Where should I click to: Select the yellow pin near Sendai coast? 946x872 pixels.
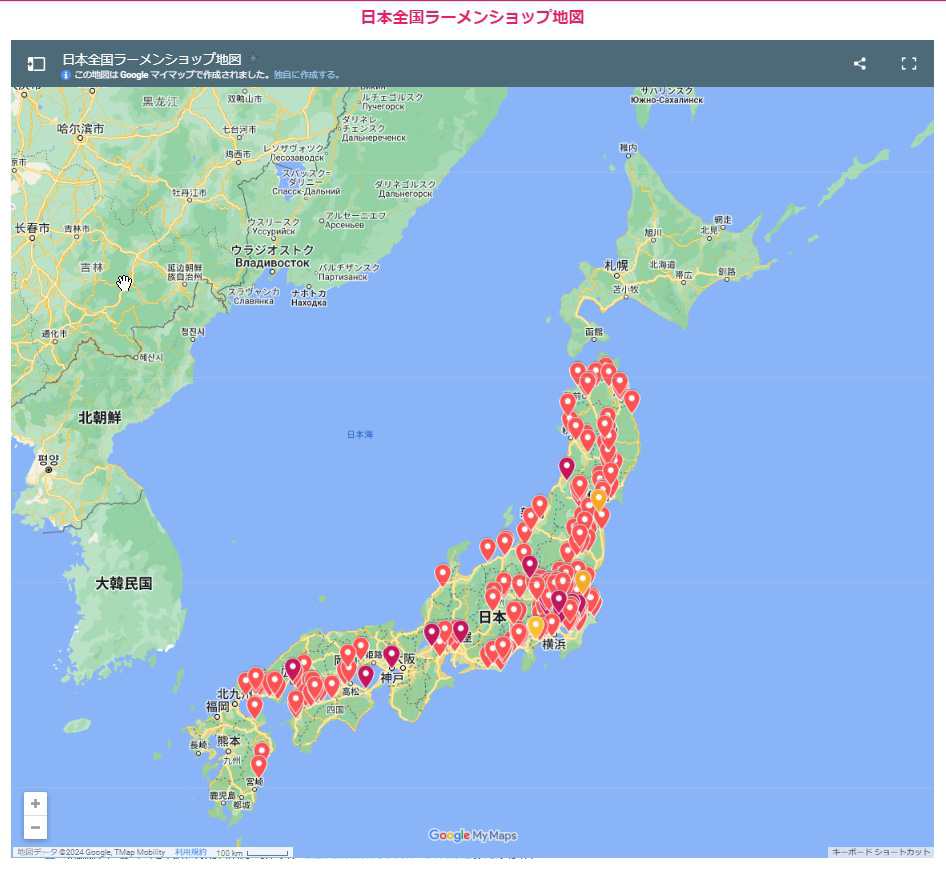coord(598,499)
